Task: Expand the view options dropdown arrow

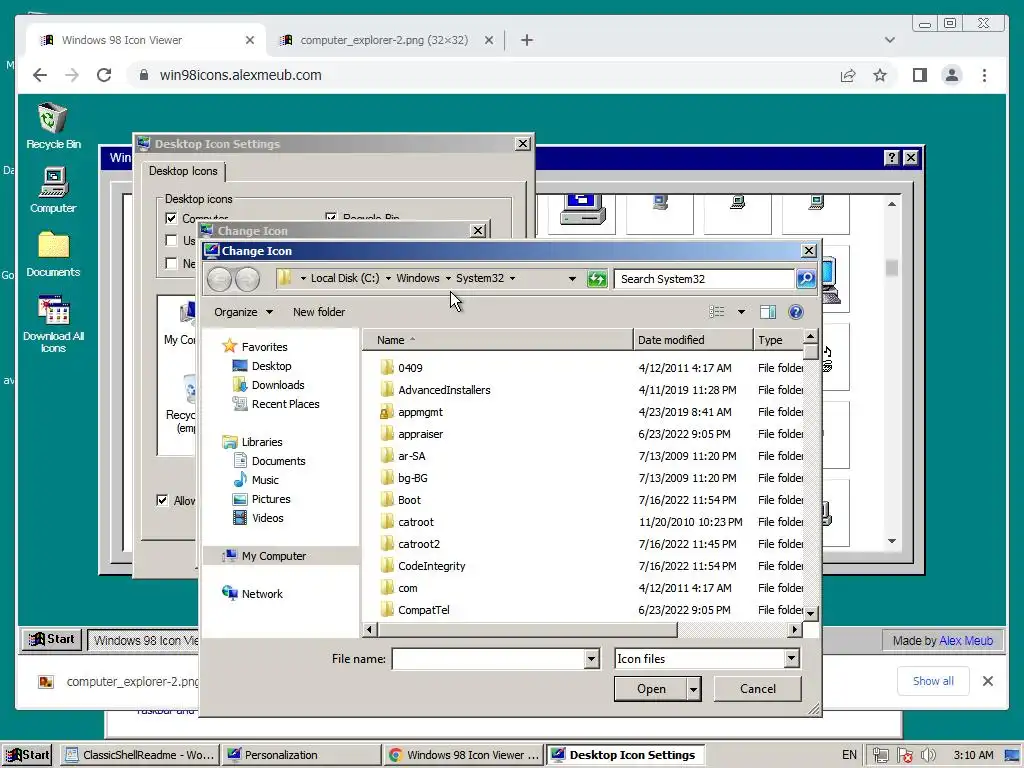Action: (741, 312)
